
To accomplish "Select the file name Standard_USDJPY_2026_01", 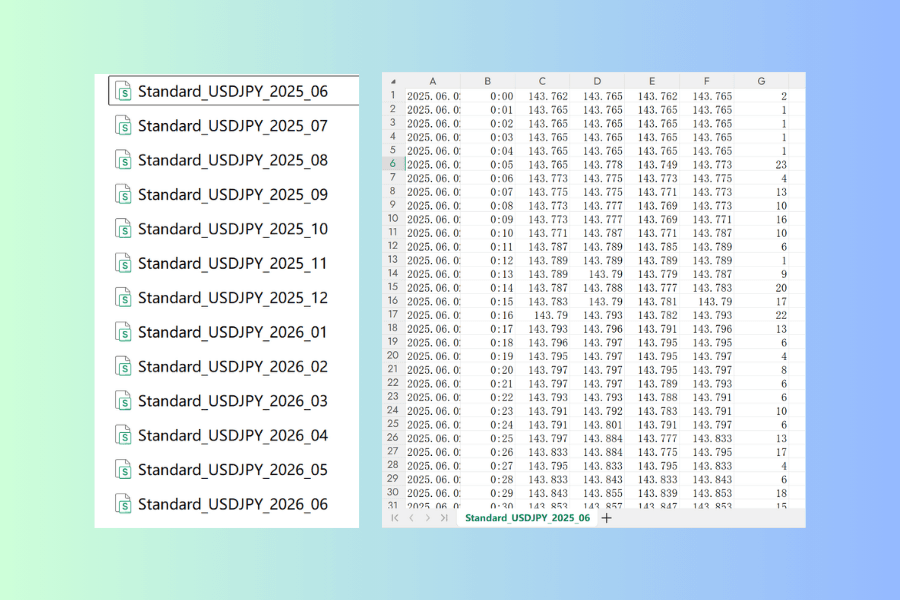I will (x=232, y=332).
